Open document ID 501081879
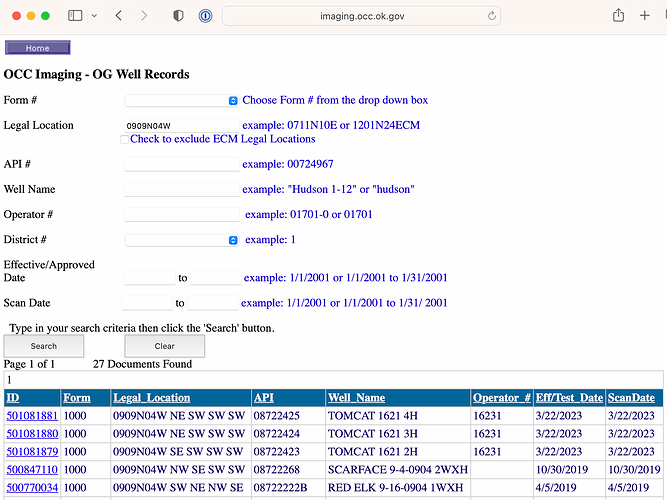This screenshot has width=667, height=500. coord(32,451)
